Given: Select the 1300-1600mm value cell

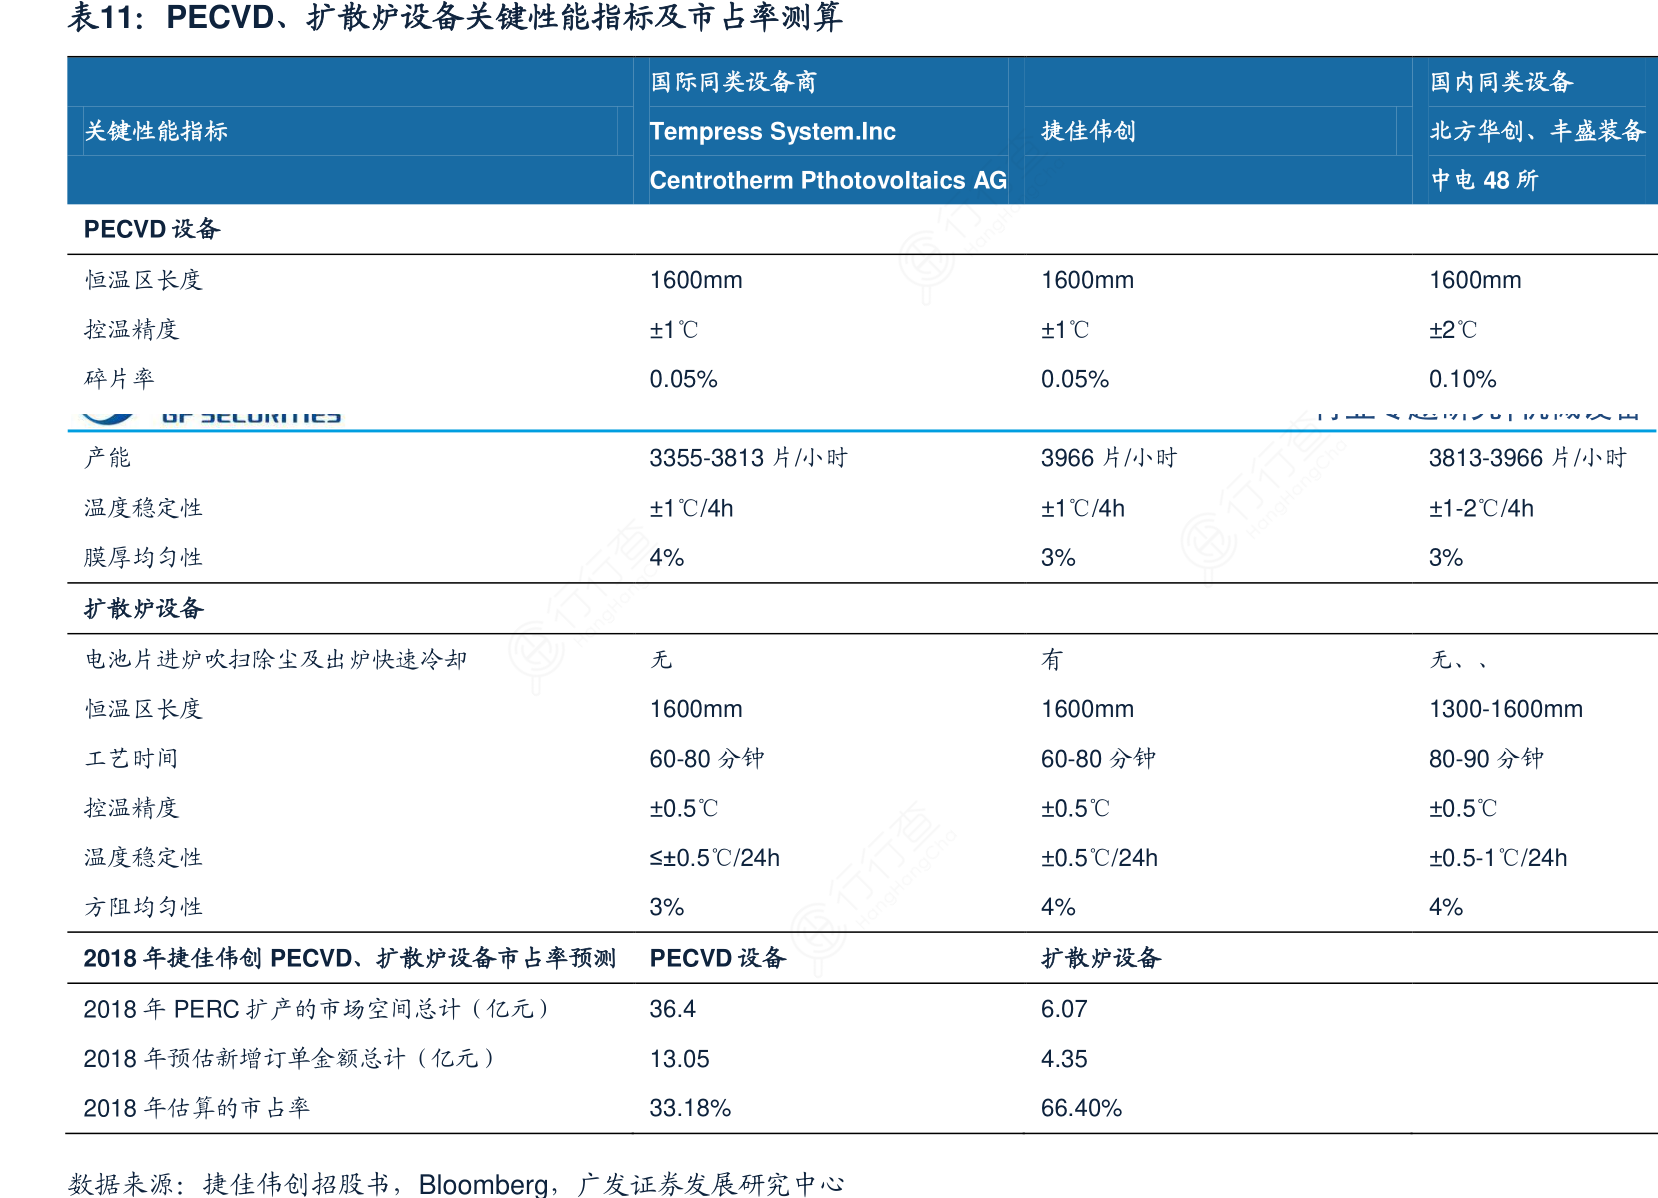Looking at the screenshot, I should tap(1505, 709).
